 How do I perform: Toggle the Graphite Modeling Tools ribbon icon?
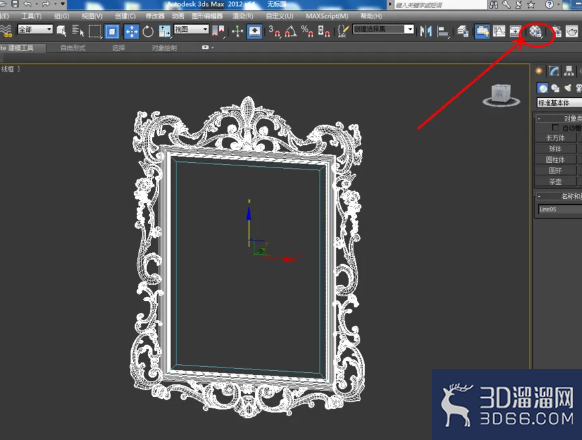click(x=482, y=31)
